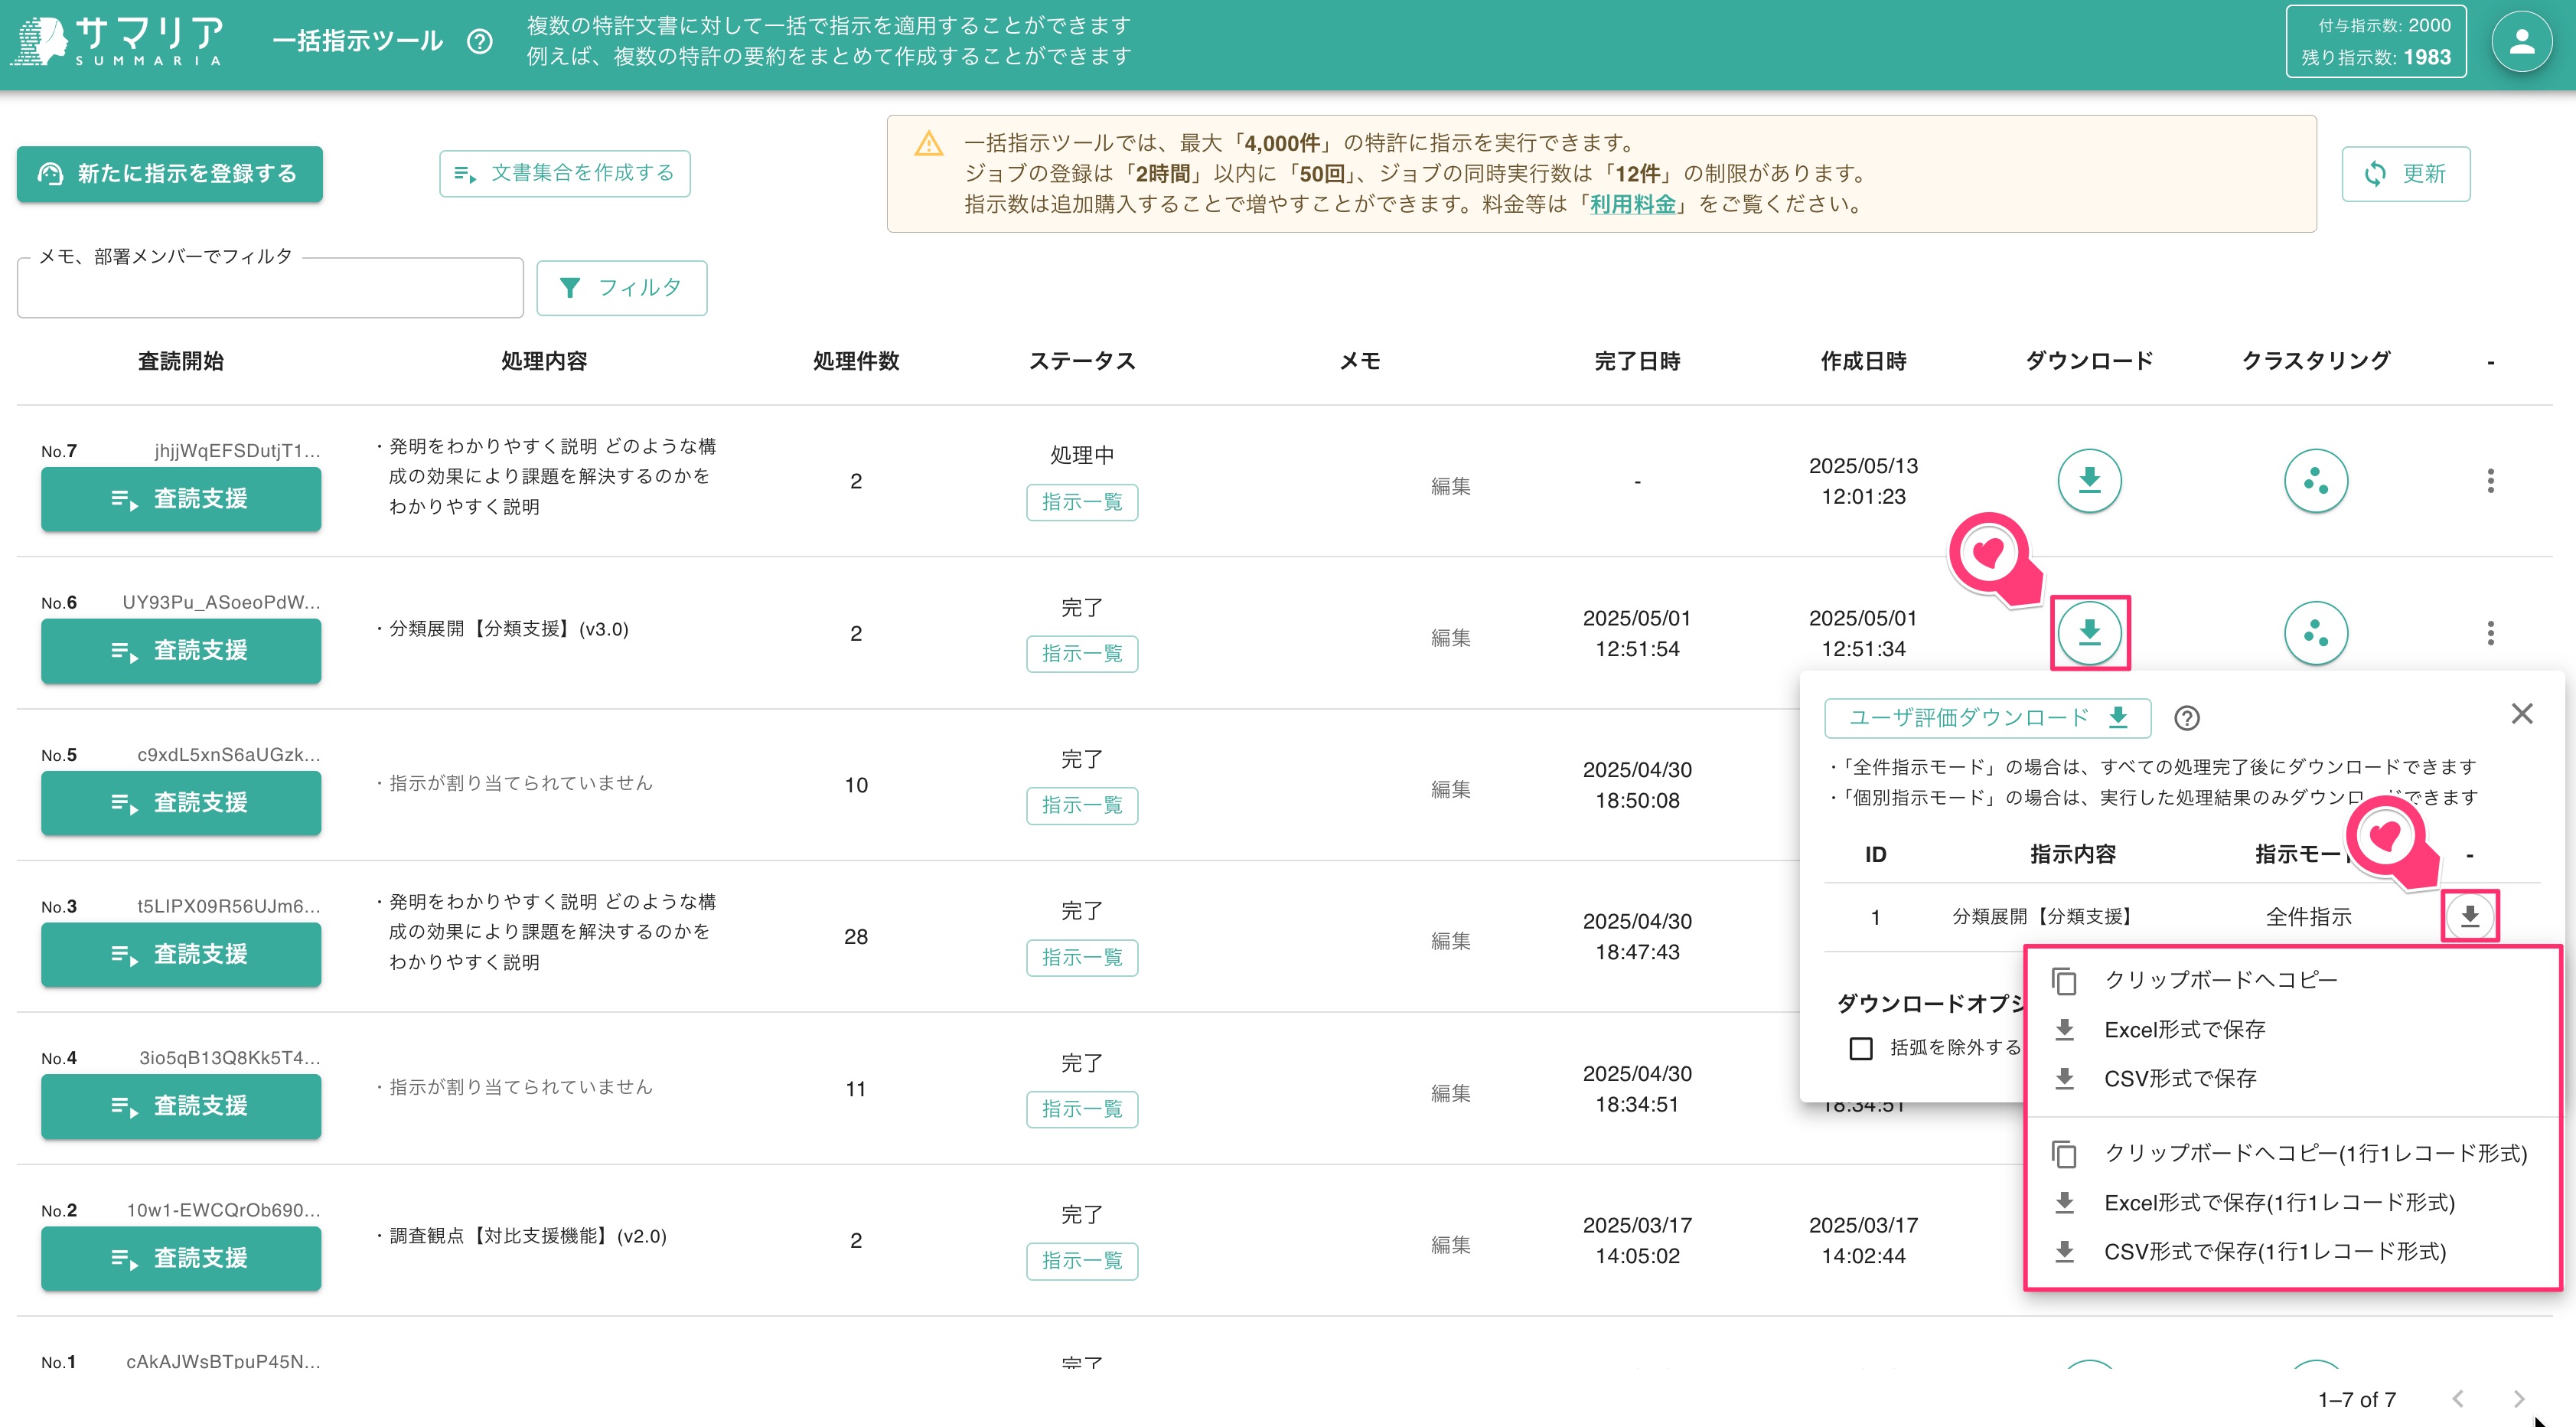This screenshot has width=2576, height=1427.
Task: Select クリップボードへコピー from the menu
Action: click(x=2219, y=980)
